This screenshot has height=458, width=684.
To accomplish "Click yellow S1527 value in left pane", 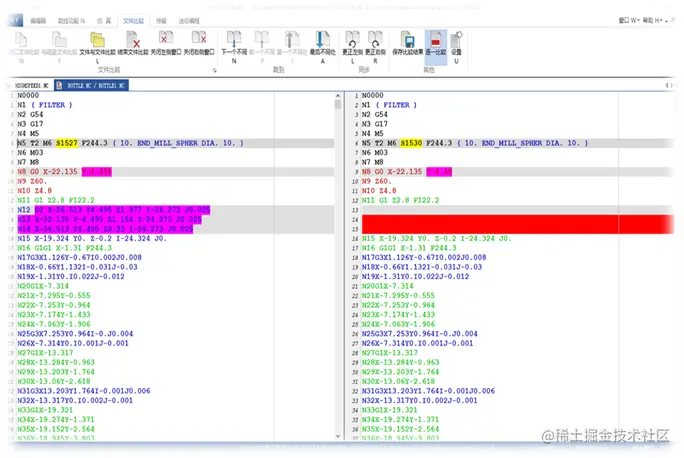I will [x=67, y=143].
